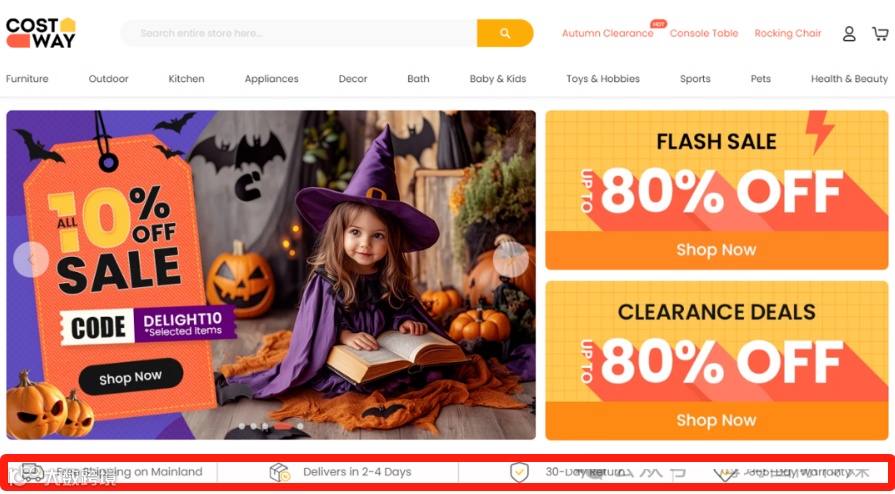Click Shop Now under Clearance Deals
The width and height of the screenshot is (895, 494).
pyautogui.click(x=716, y=420)
